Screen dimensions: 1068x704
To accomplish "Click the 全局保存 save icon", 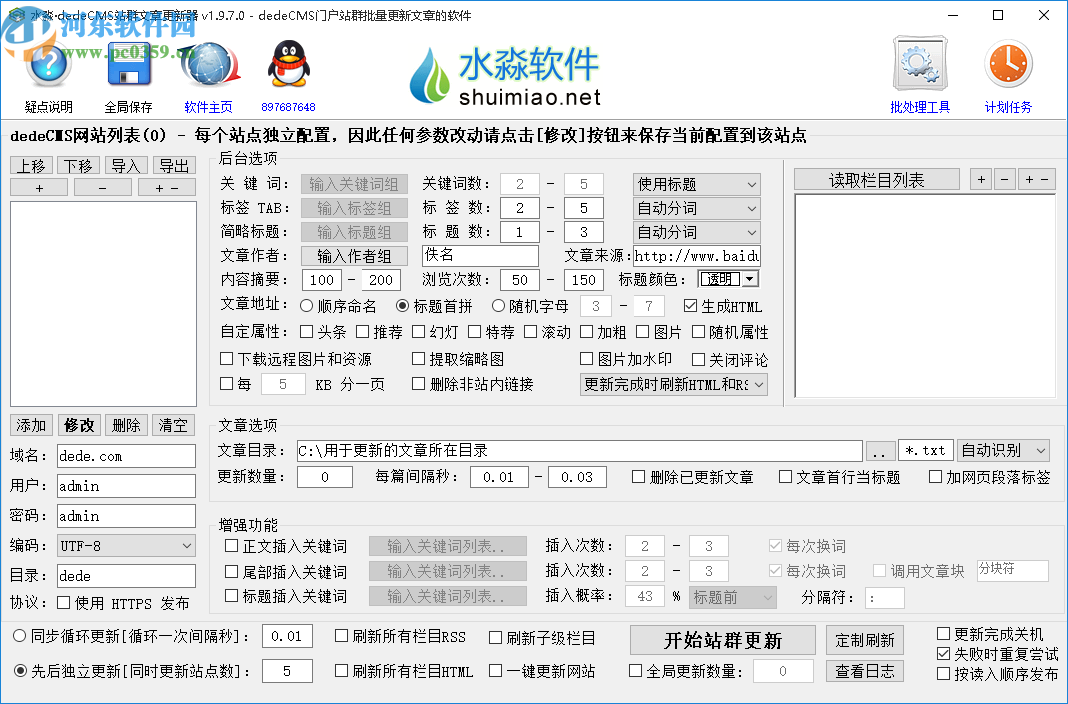I will [x=129, y=62].
